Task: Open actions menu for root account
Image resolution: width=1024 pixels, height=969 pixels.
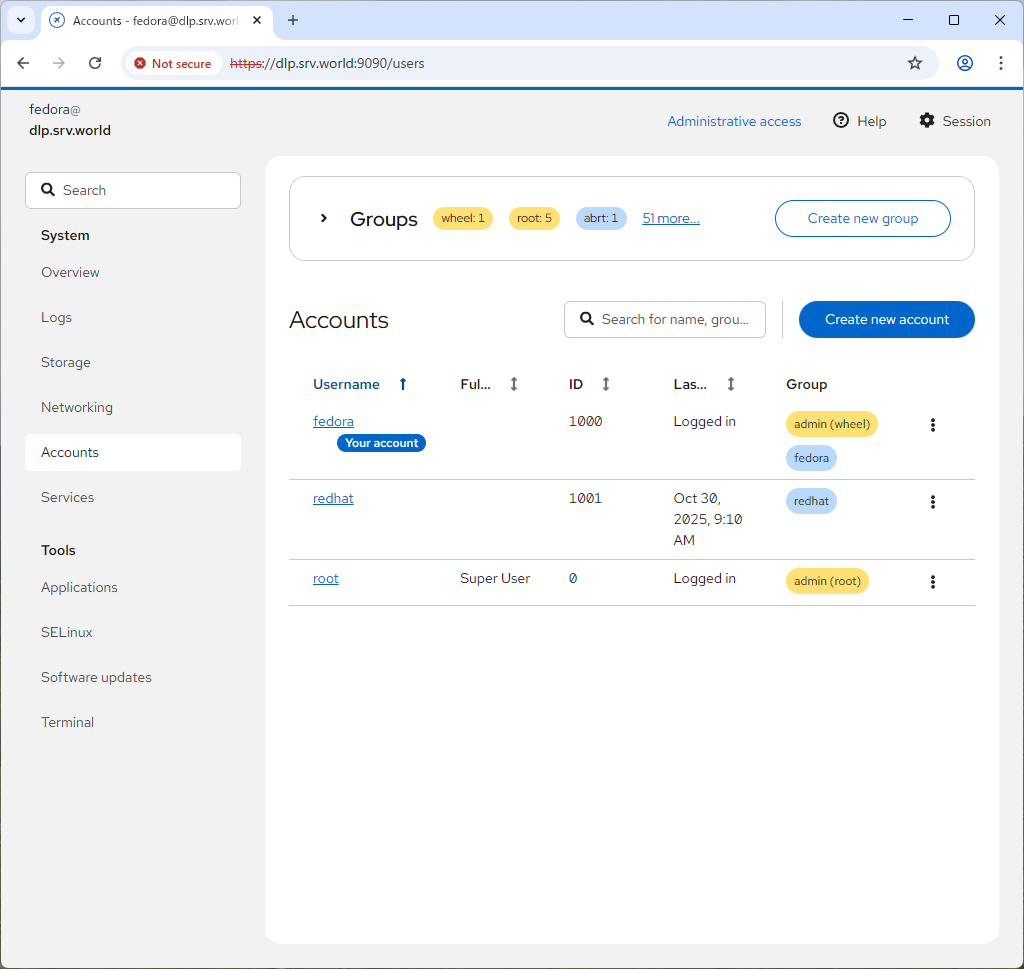Action: [x=932, y=582]
